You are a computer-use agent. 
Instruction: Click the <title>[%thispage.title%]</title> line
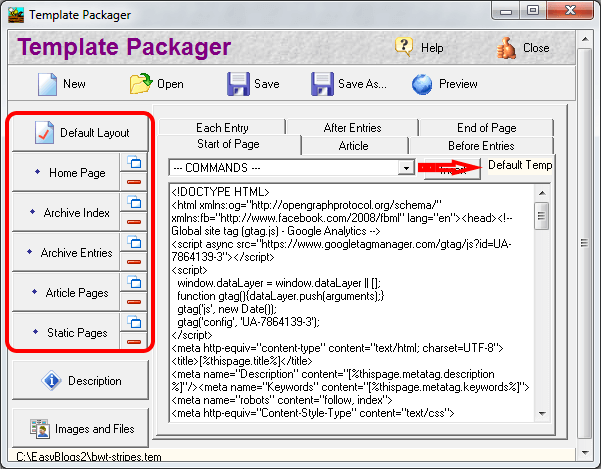[x=242, y=361]
